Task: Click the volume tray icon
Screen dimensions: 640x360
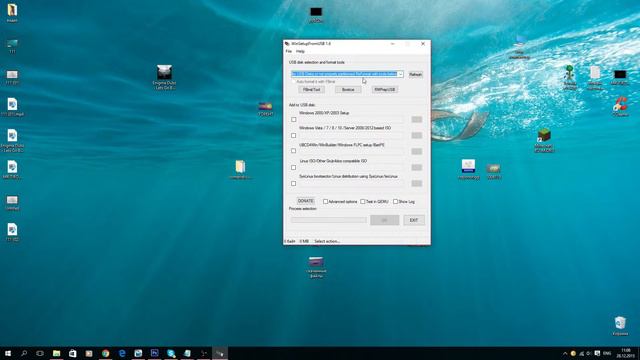Action: [589, 353]
